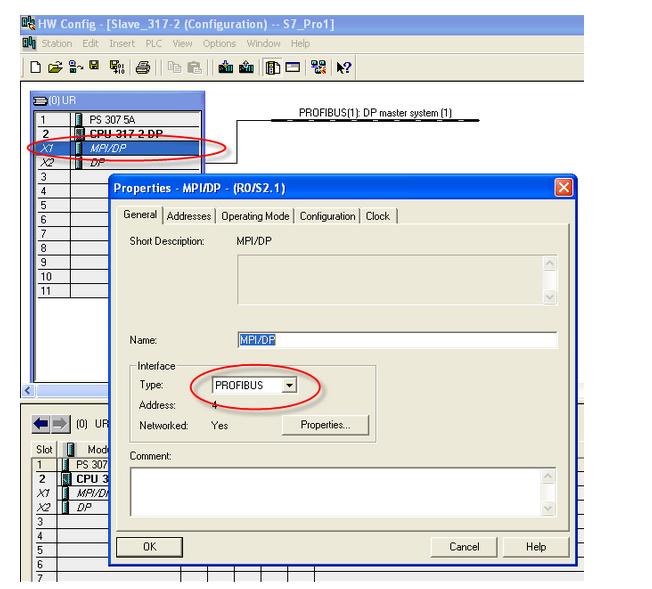Click the Help button in the dialog
The image size is (652, 589).
[x=536, y=547]
